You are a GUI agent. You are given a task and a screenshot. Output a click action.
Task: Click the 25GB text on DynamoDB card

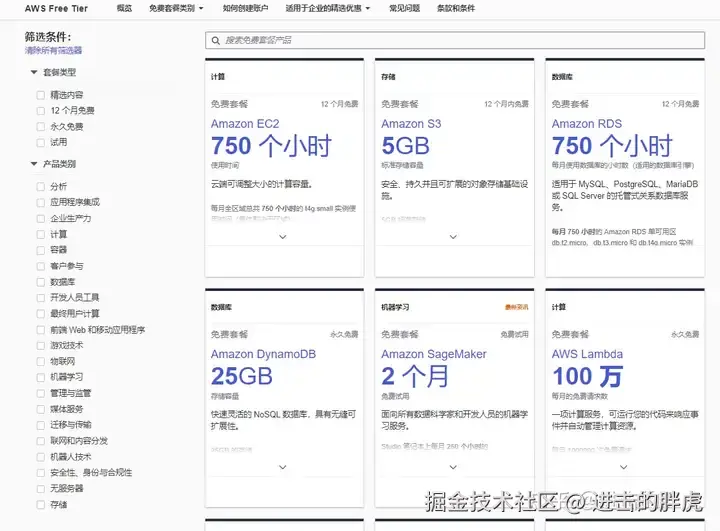[x=242, y=376]
